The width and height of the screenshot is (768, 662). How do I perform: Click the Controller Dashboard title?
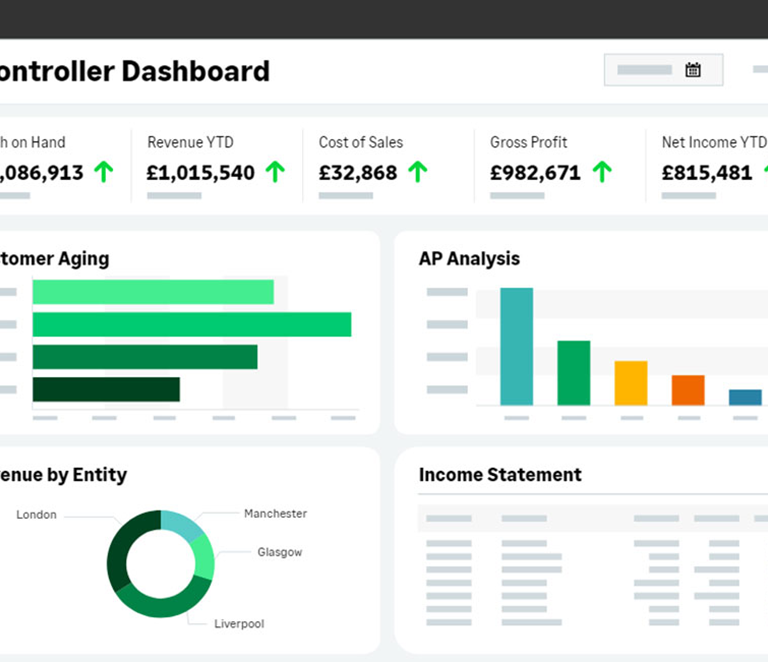135,71
